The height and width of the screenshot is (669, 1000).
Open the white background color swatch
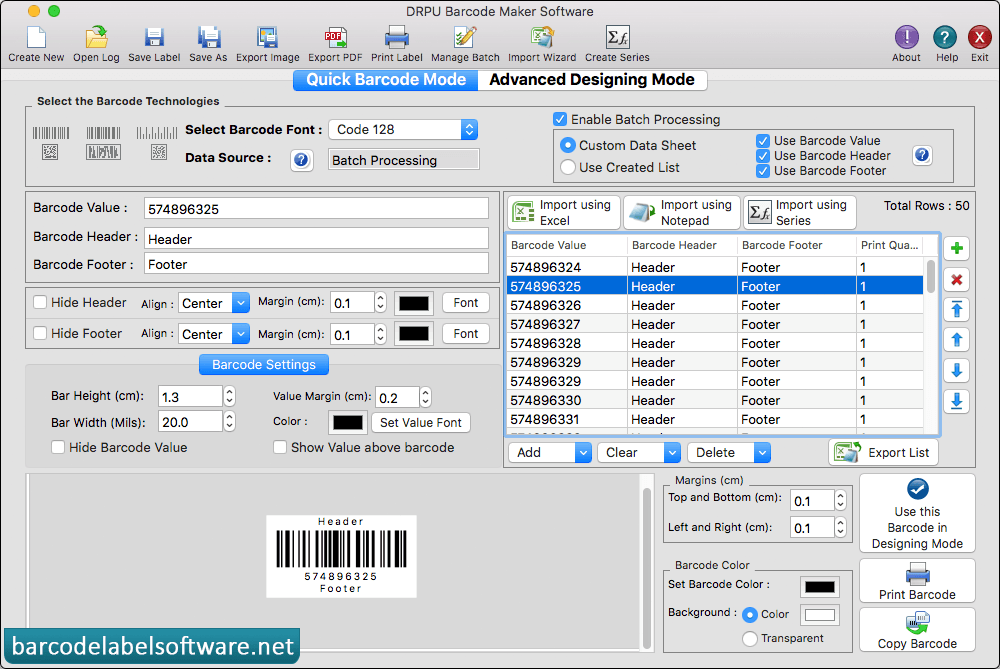tap(820, 615)
